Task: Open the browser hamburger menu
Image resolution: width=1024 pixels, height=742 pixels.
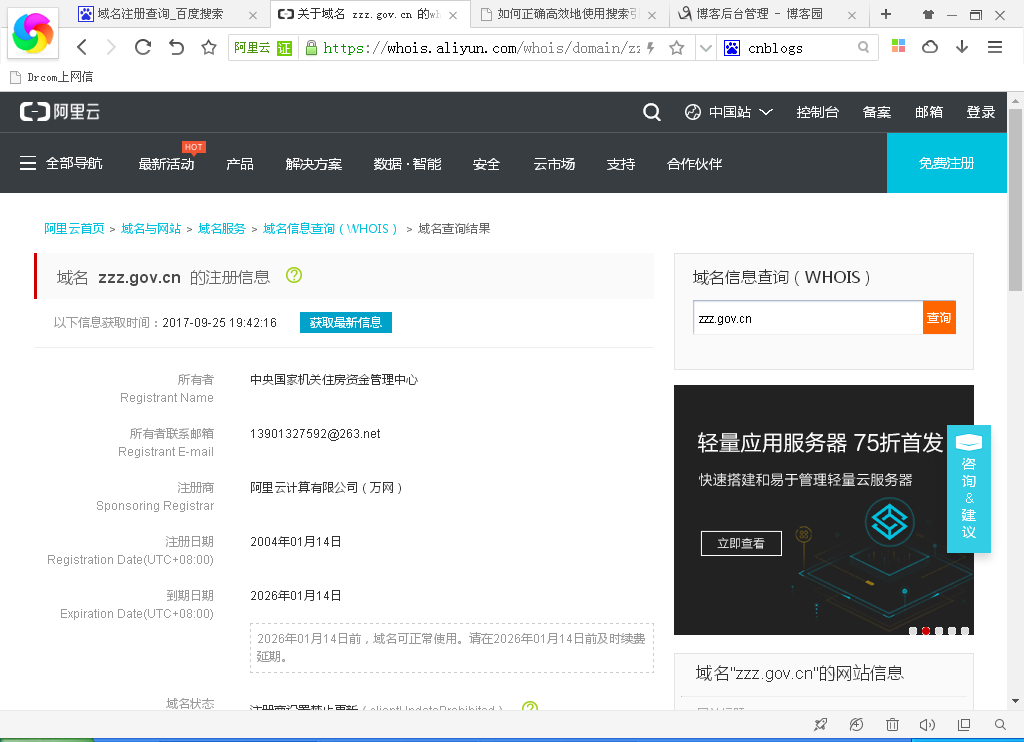Action: (x=995, y=46)
